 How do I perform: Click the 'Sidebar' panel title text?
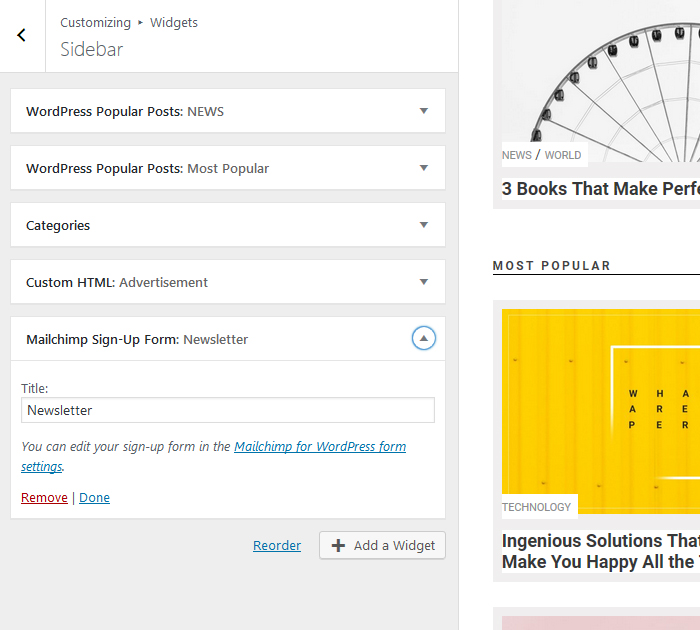[x=92, y=49]
